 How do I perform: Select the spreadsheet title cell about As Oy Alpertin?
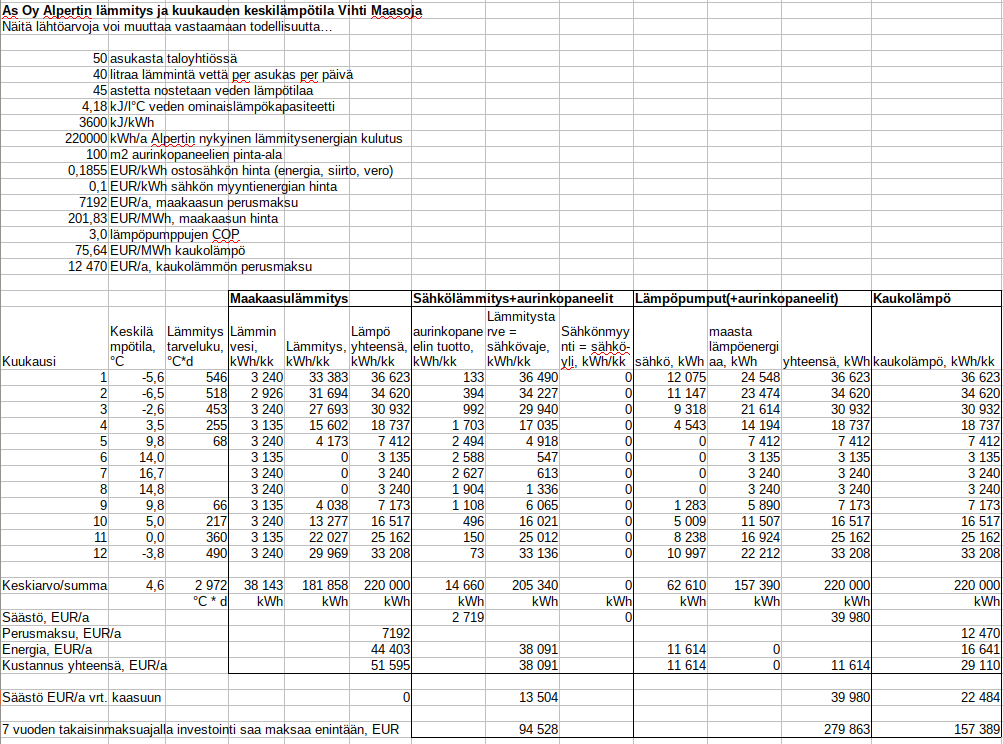[x=211, y=10]
